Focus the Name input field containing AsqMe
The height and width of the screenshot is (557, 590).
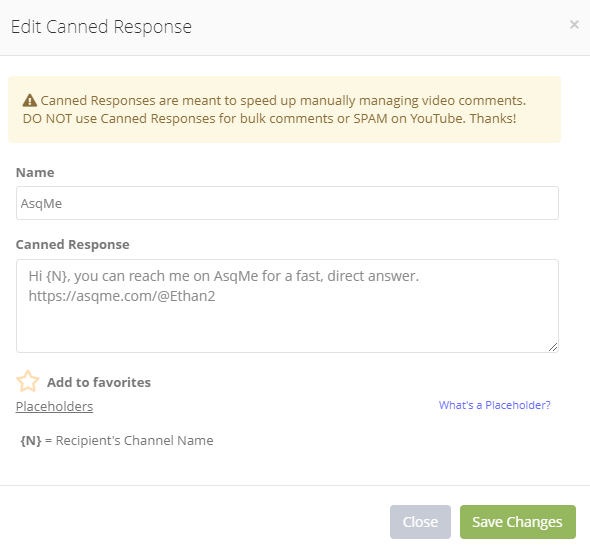pyautogui.click(x=287, y=203)
